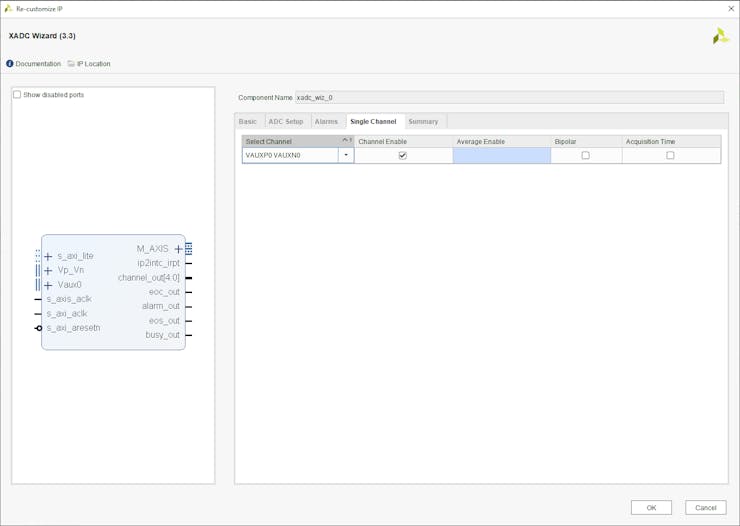Switch to the Basic tab
The height and width of the screenshot is (526, 740).
[x=248, y=121]
